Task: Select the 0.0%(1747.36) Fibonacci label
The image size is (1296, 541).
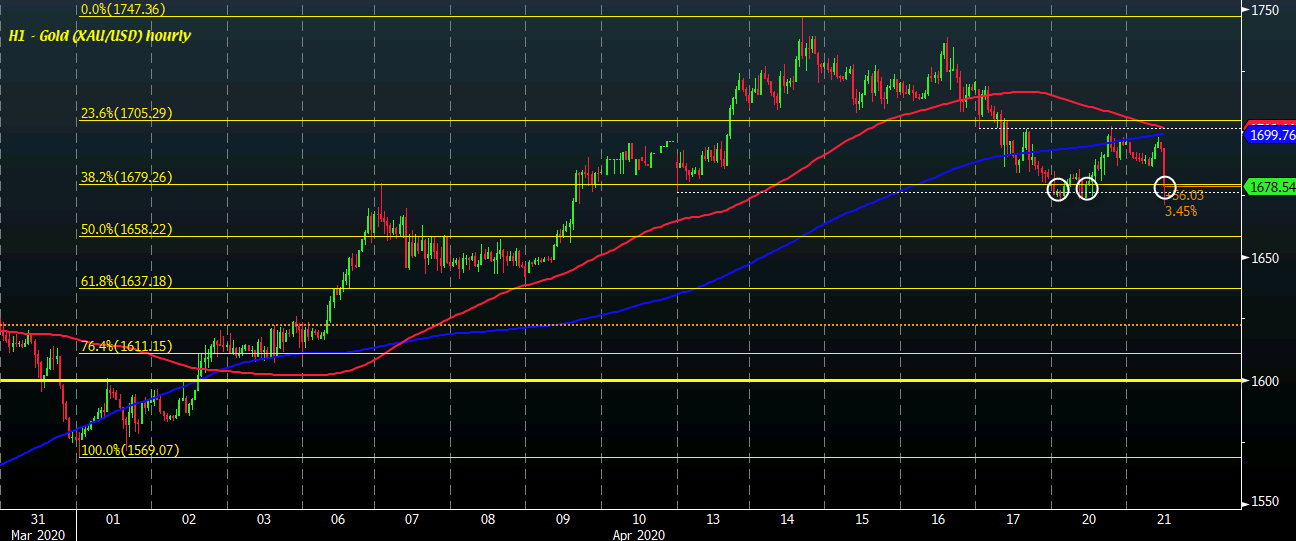Action: click(123, 9)
